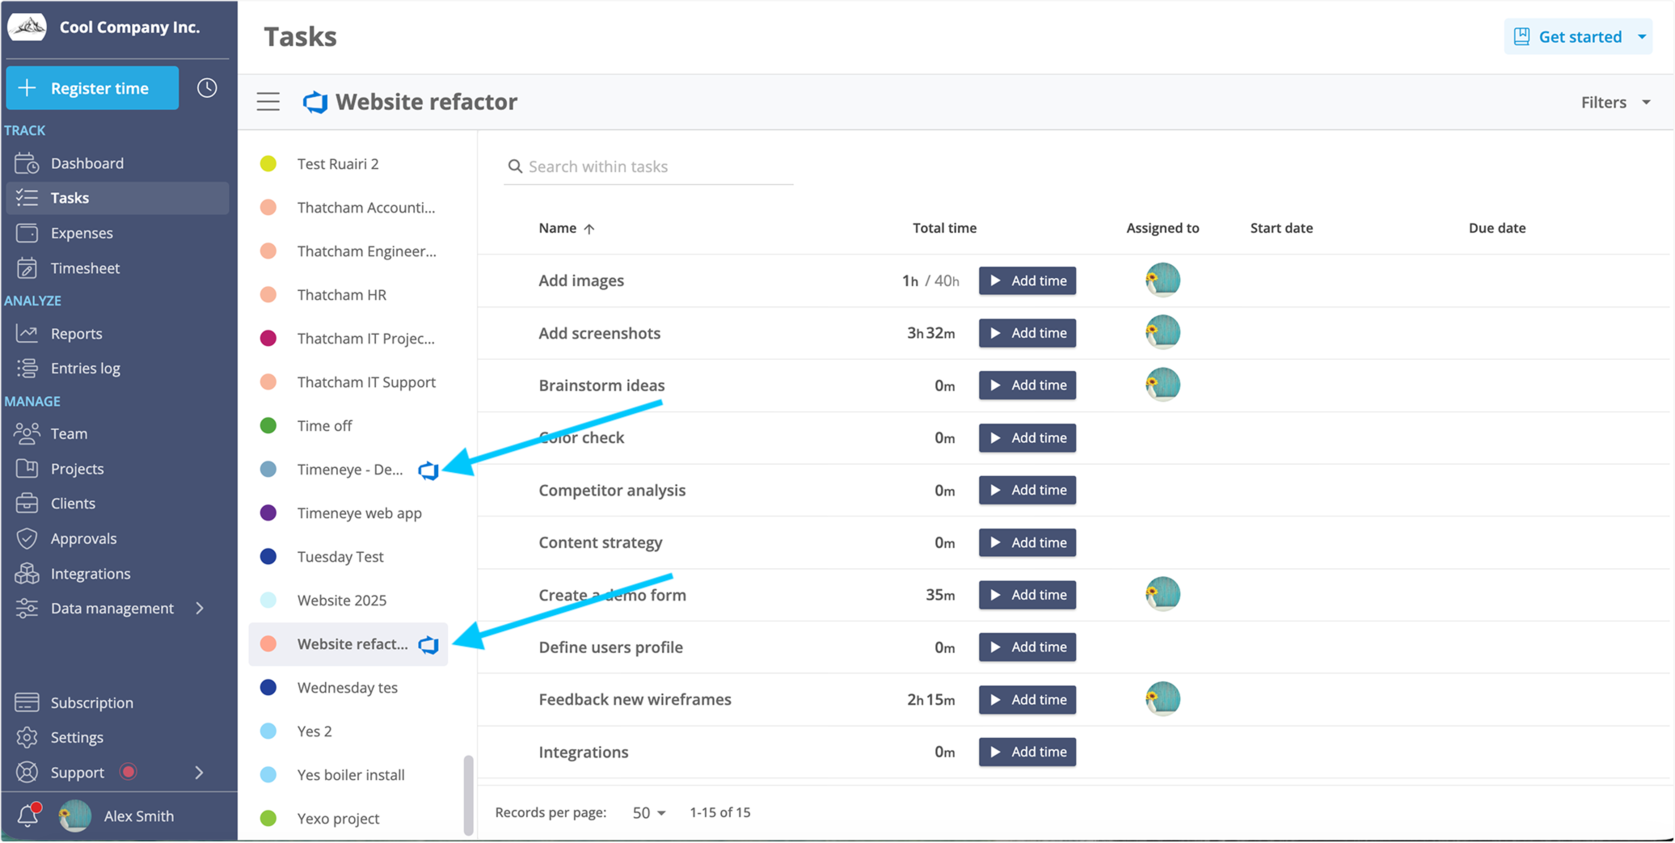Click the Search within tasks field
Image resolution: width=1675 pixels, height=843 pixels.
click(x=649, y=166)
